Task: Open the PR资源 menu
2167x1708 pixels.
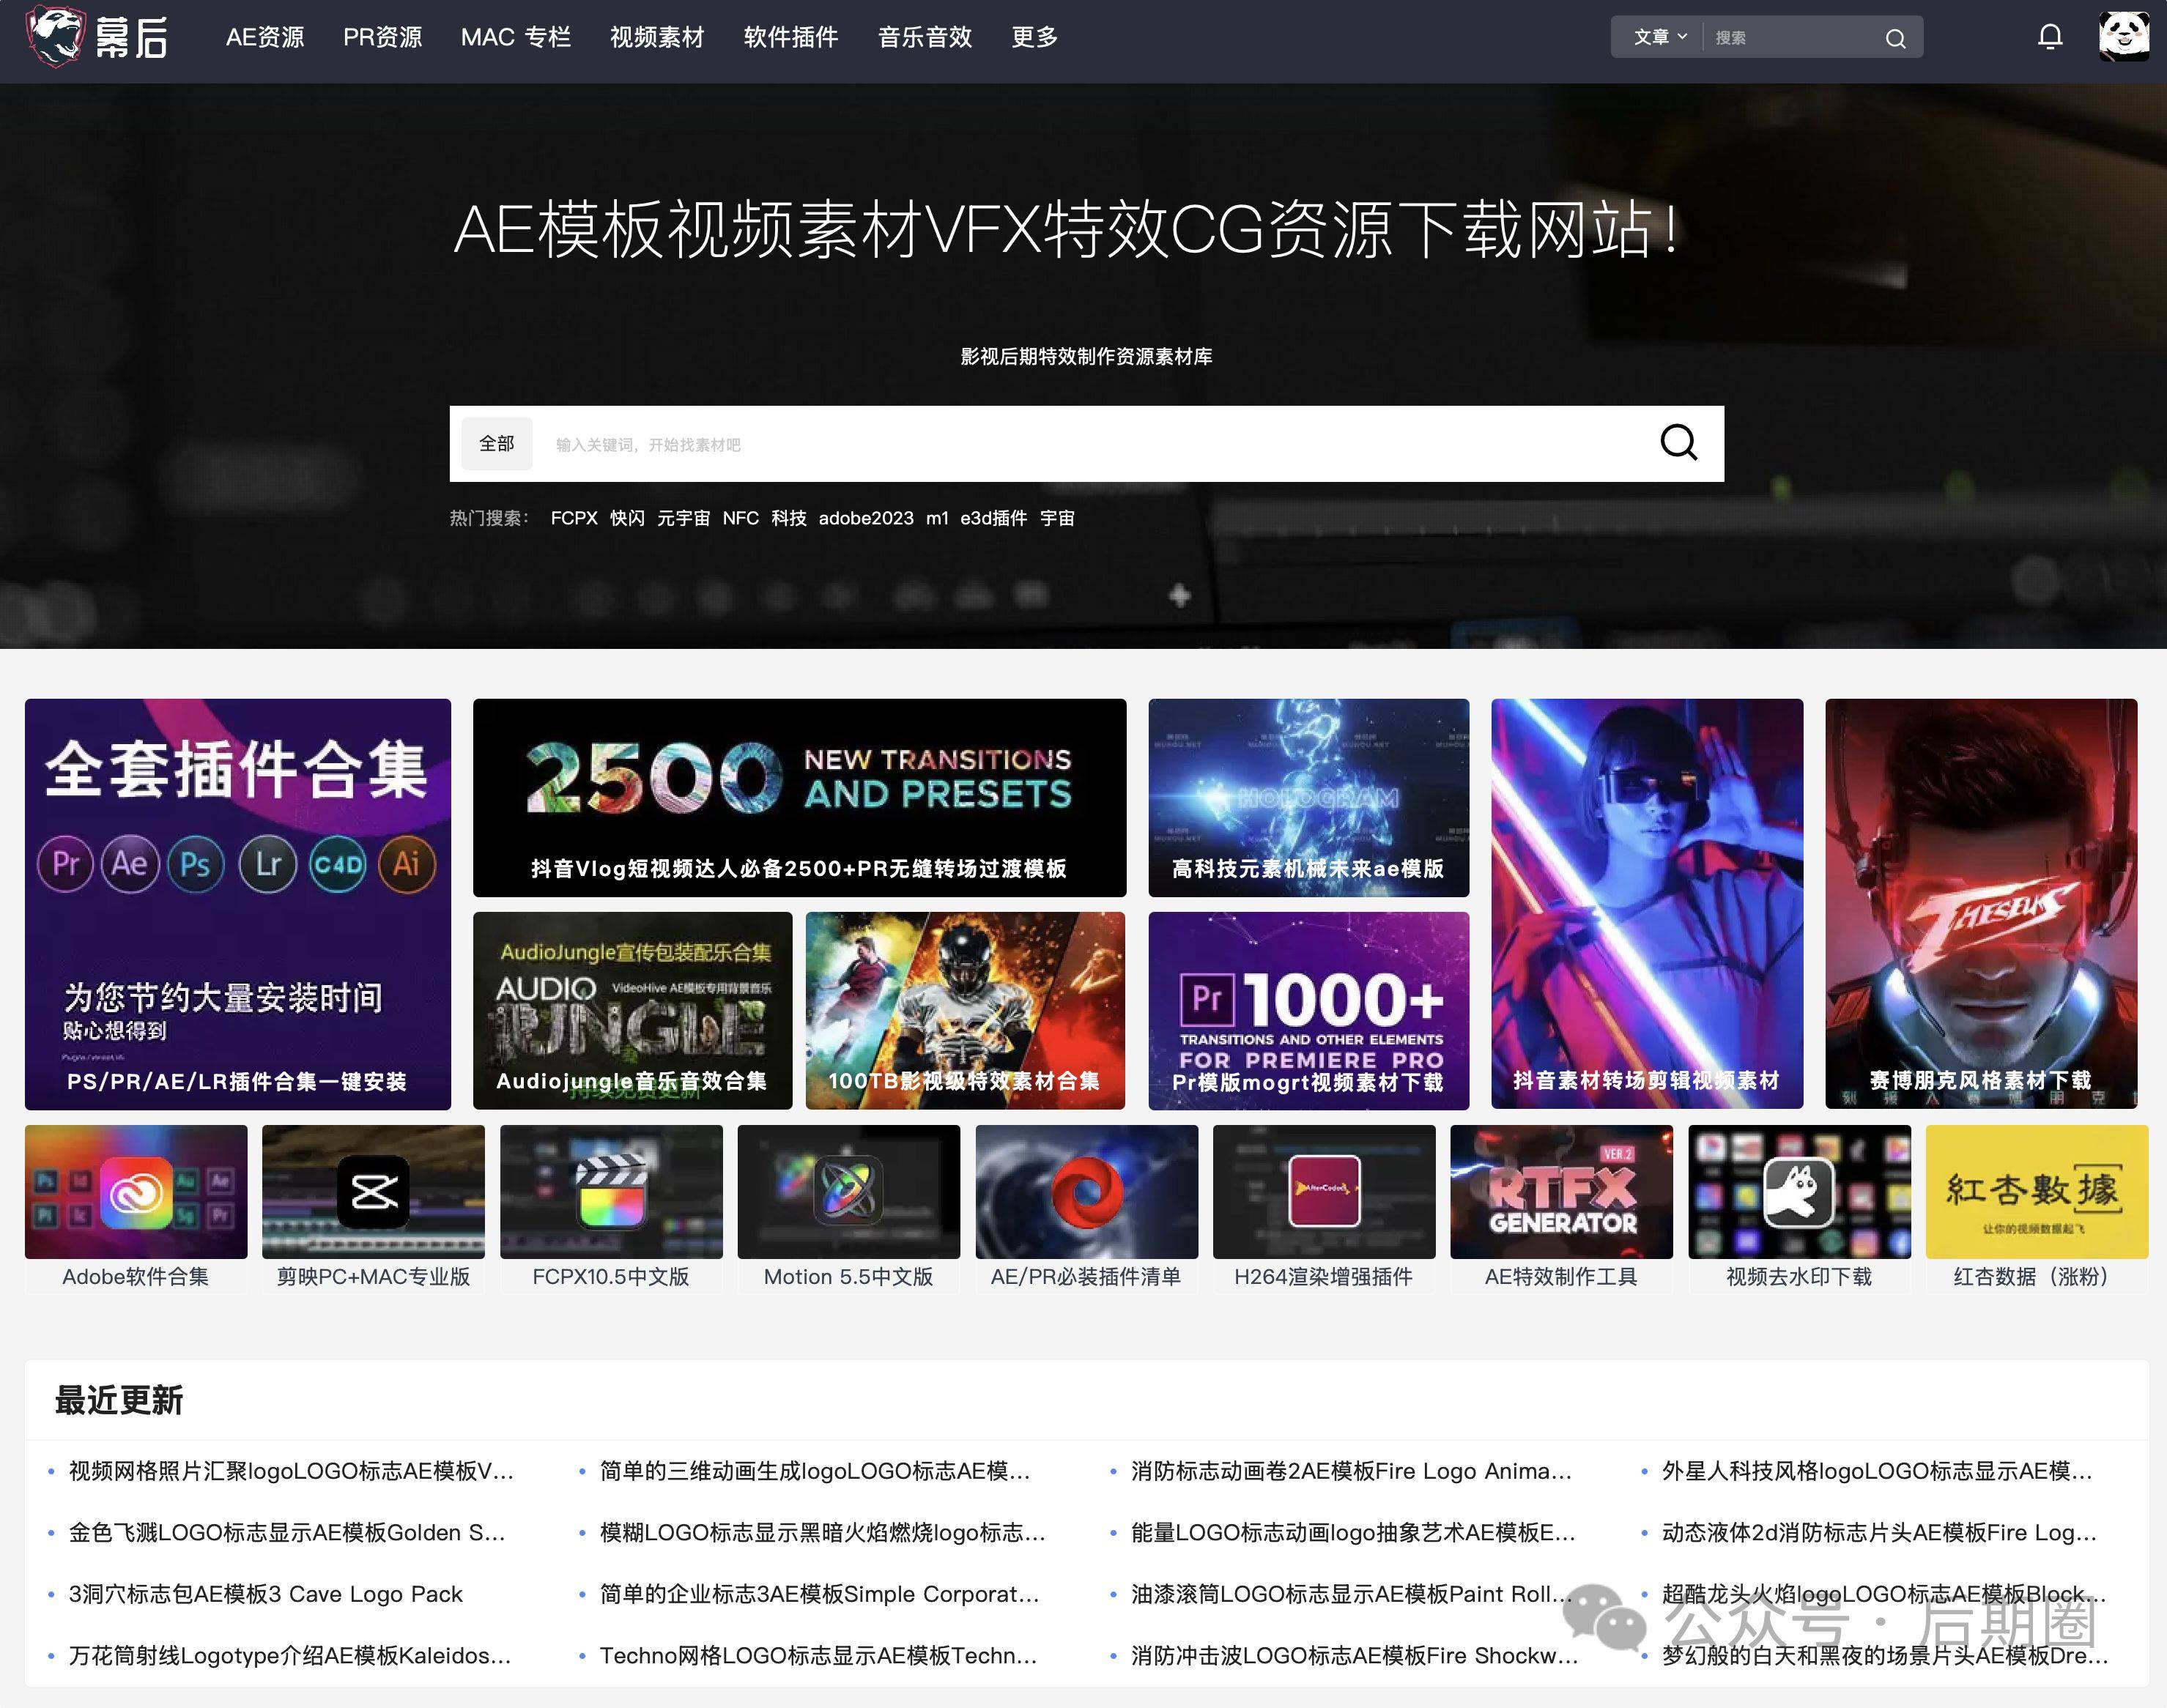Action: click(382, 37)
